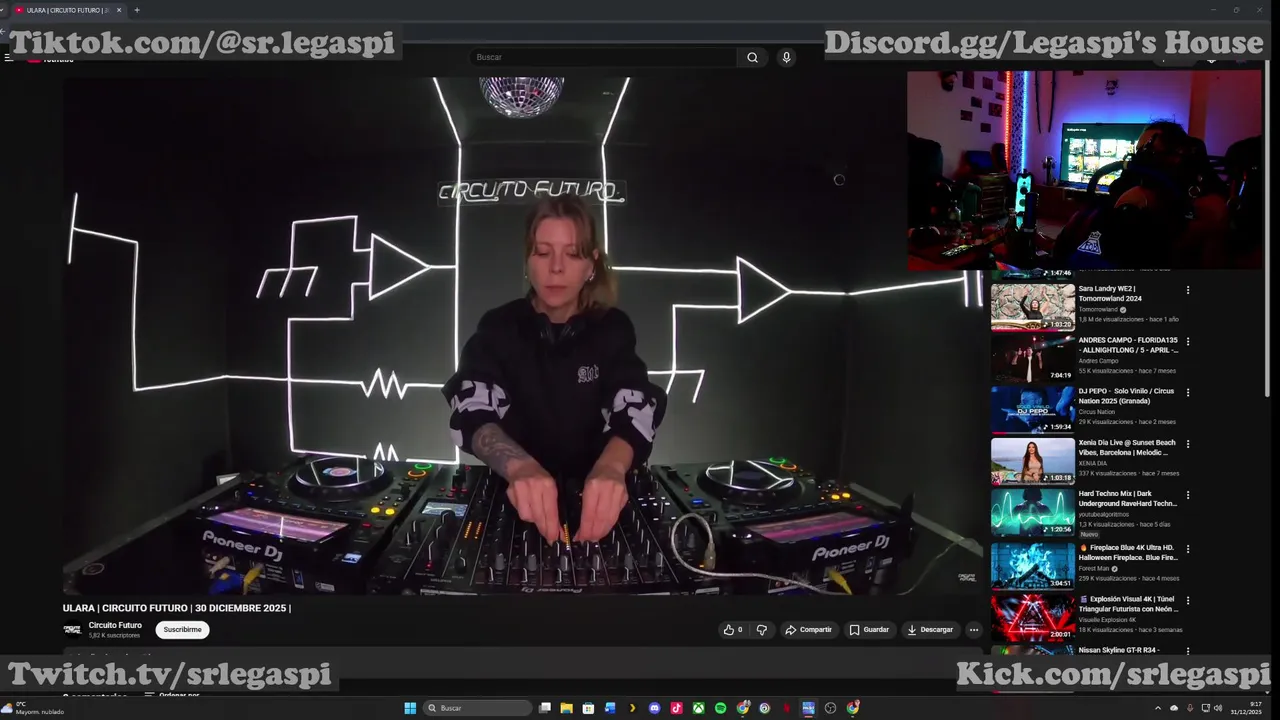Open options menu for Hard Techno Mix video

[x=1188, y=494]
